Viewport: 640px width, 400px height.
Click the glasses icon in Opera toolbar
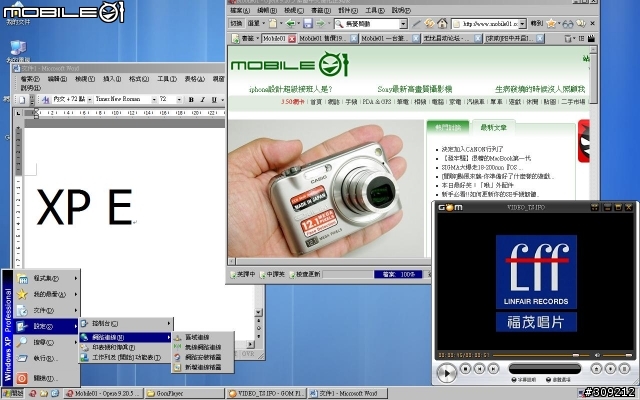pos(567,24)
